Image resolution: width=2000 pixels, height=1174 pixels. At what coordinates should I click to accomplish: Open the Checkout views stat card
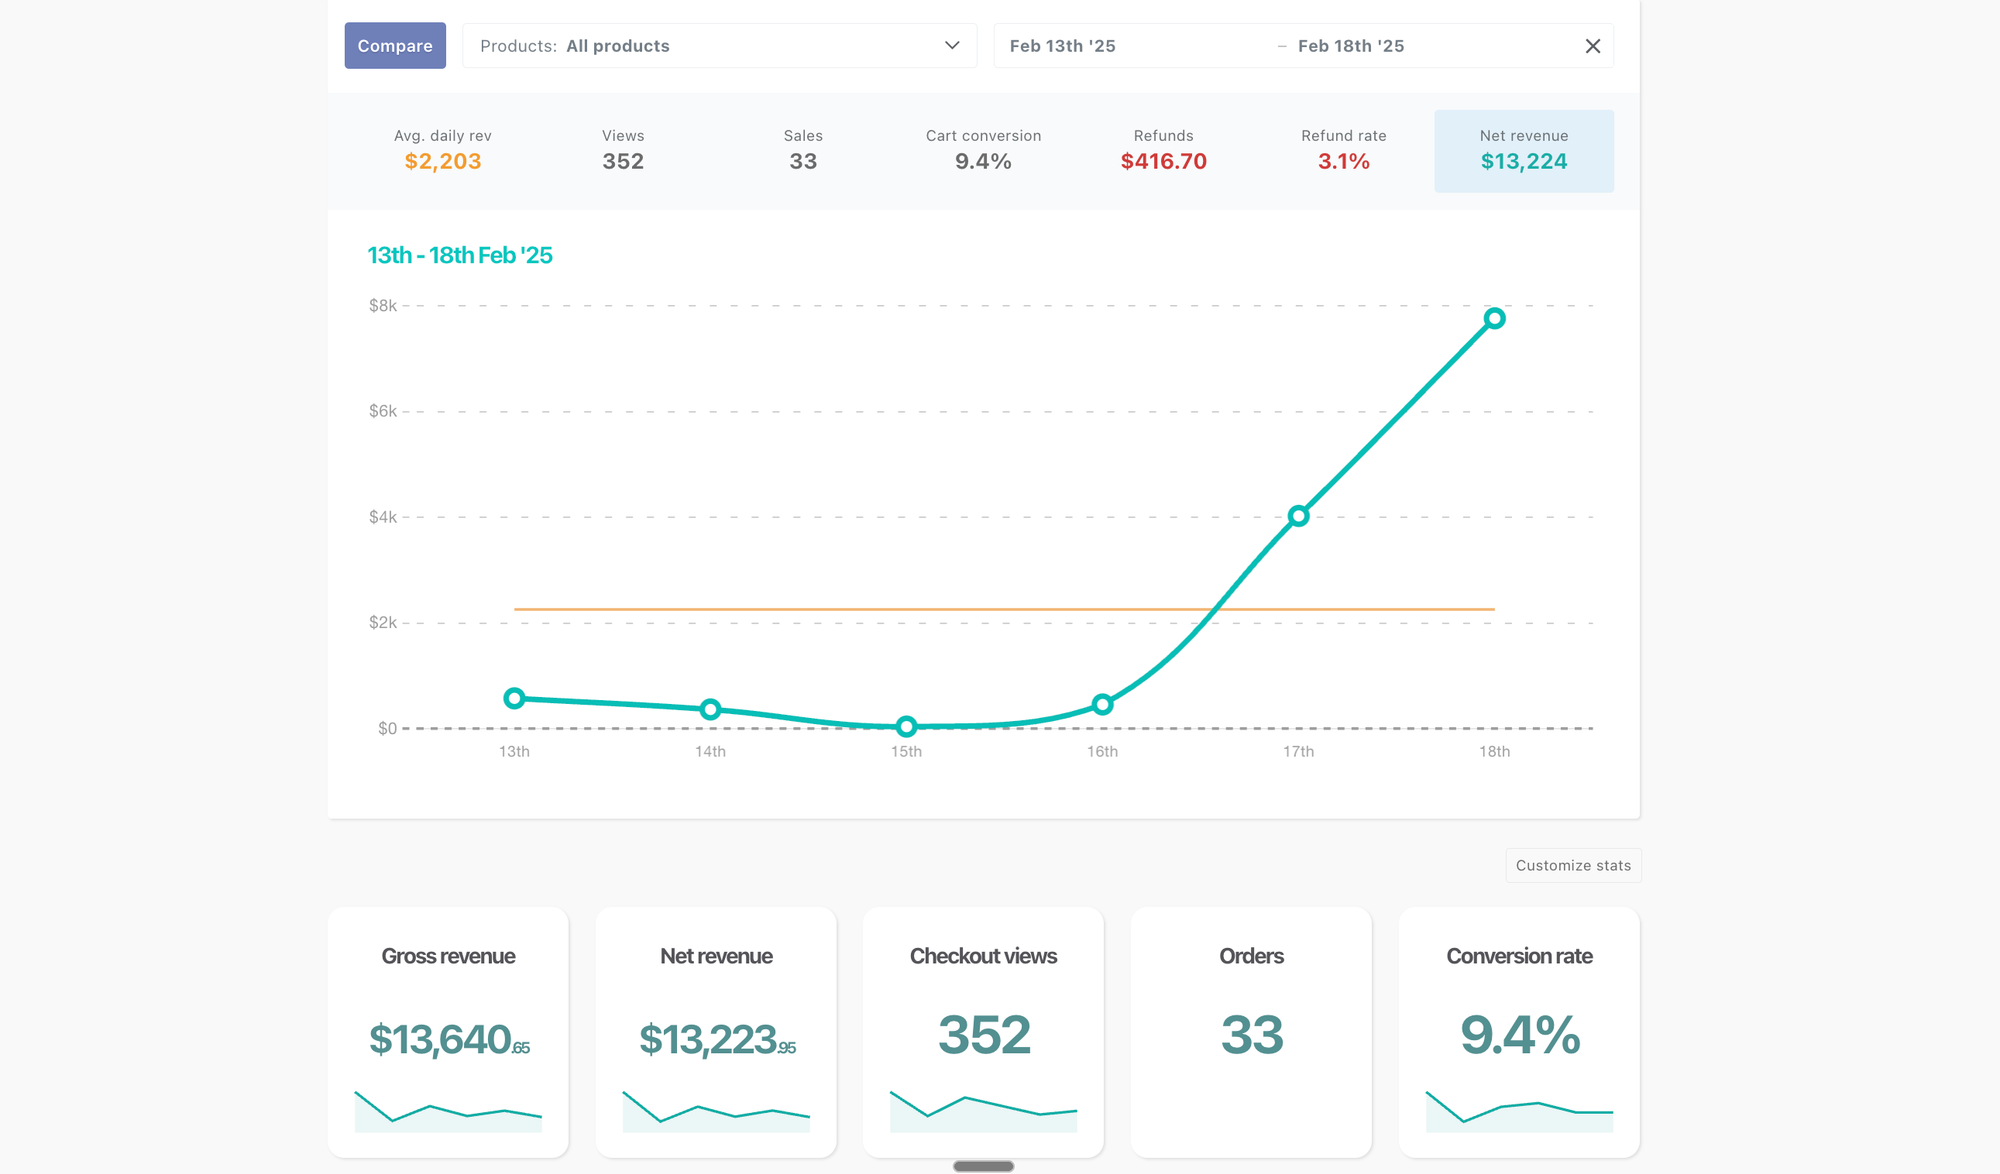(983, 1031)
